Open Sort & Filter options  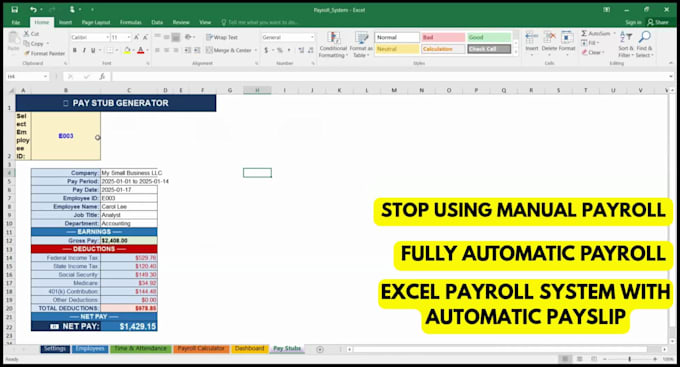pyautogui.click(x=626, y=44)
